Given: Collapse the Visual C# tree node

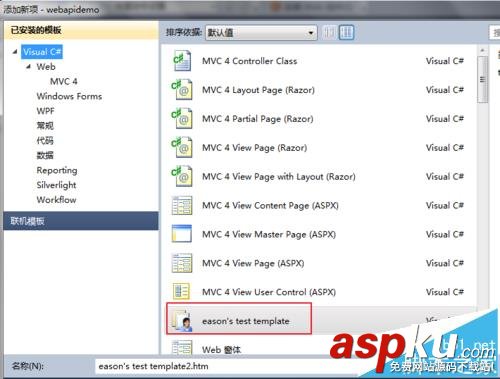Looking at the screenshot, I should [x=15, y=52].
